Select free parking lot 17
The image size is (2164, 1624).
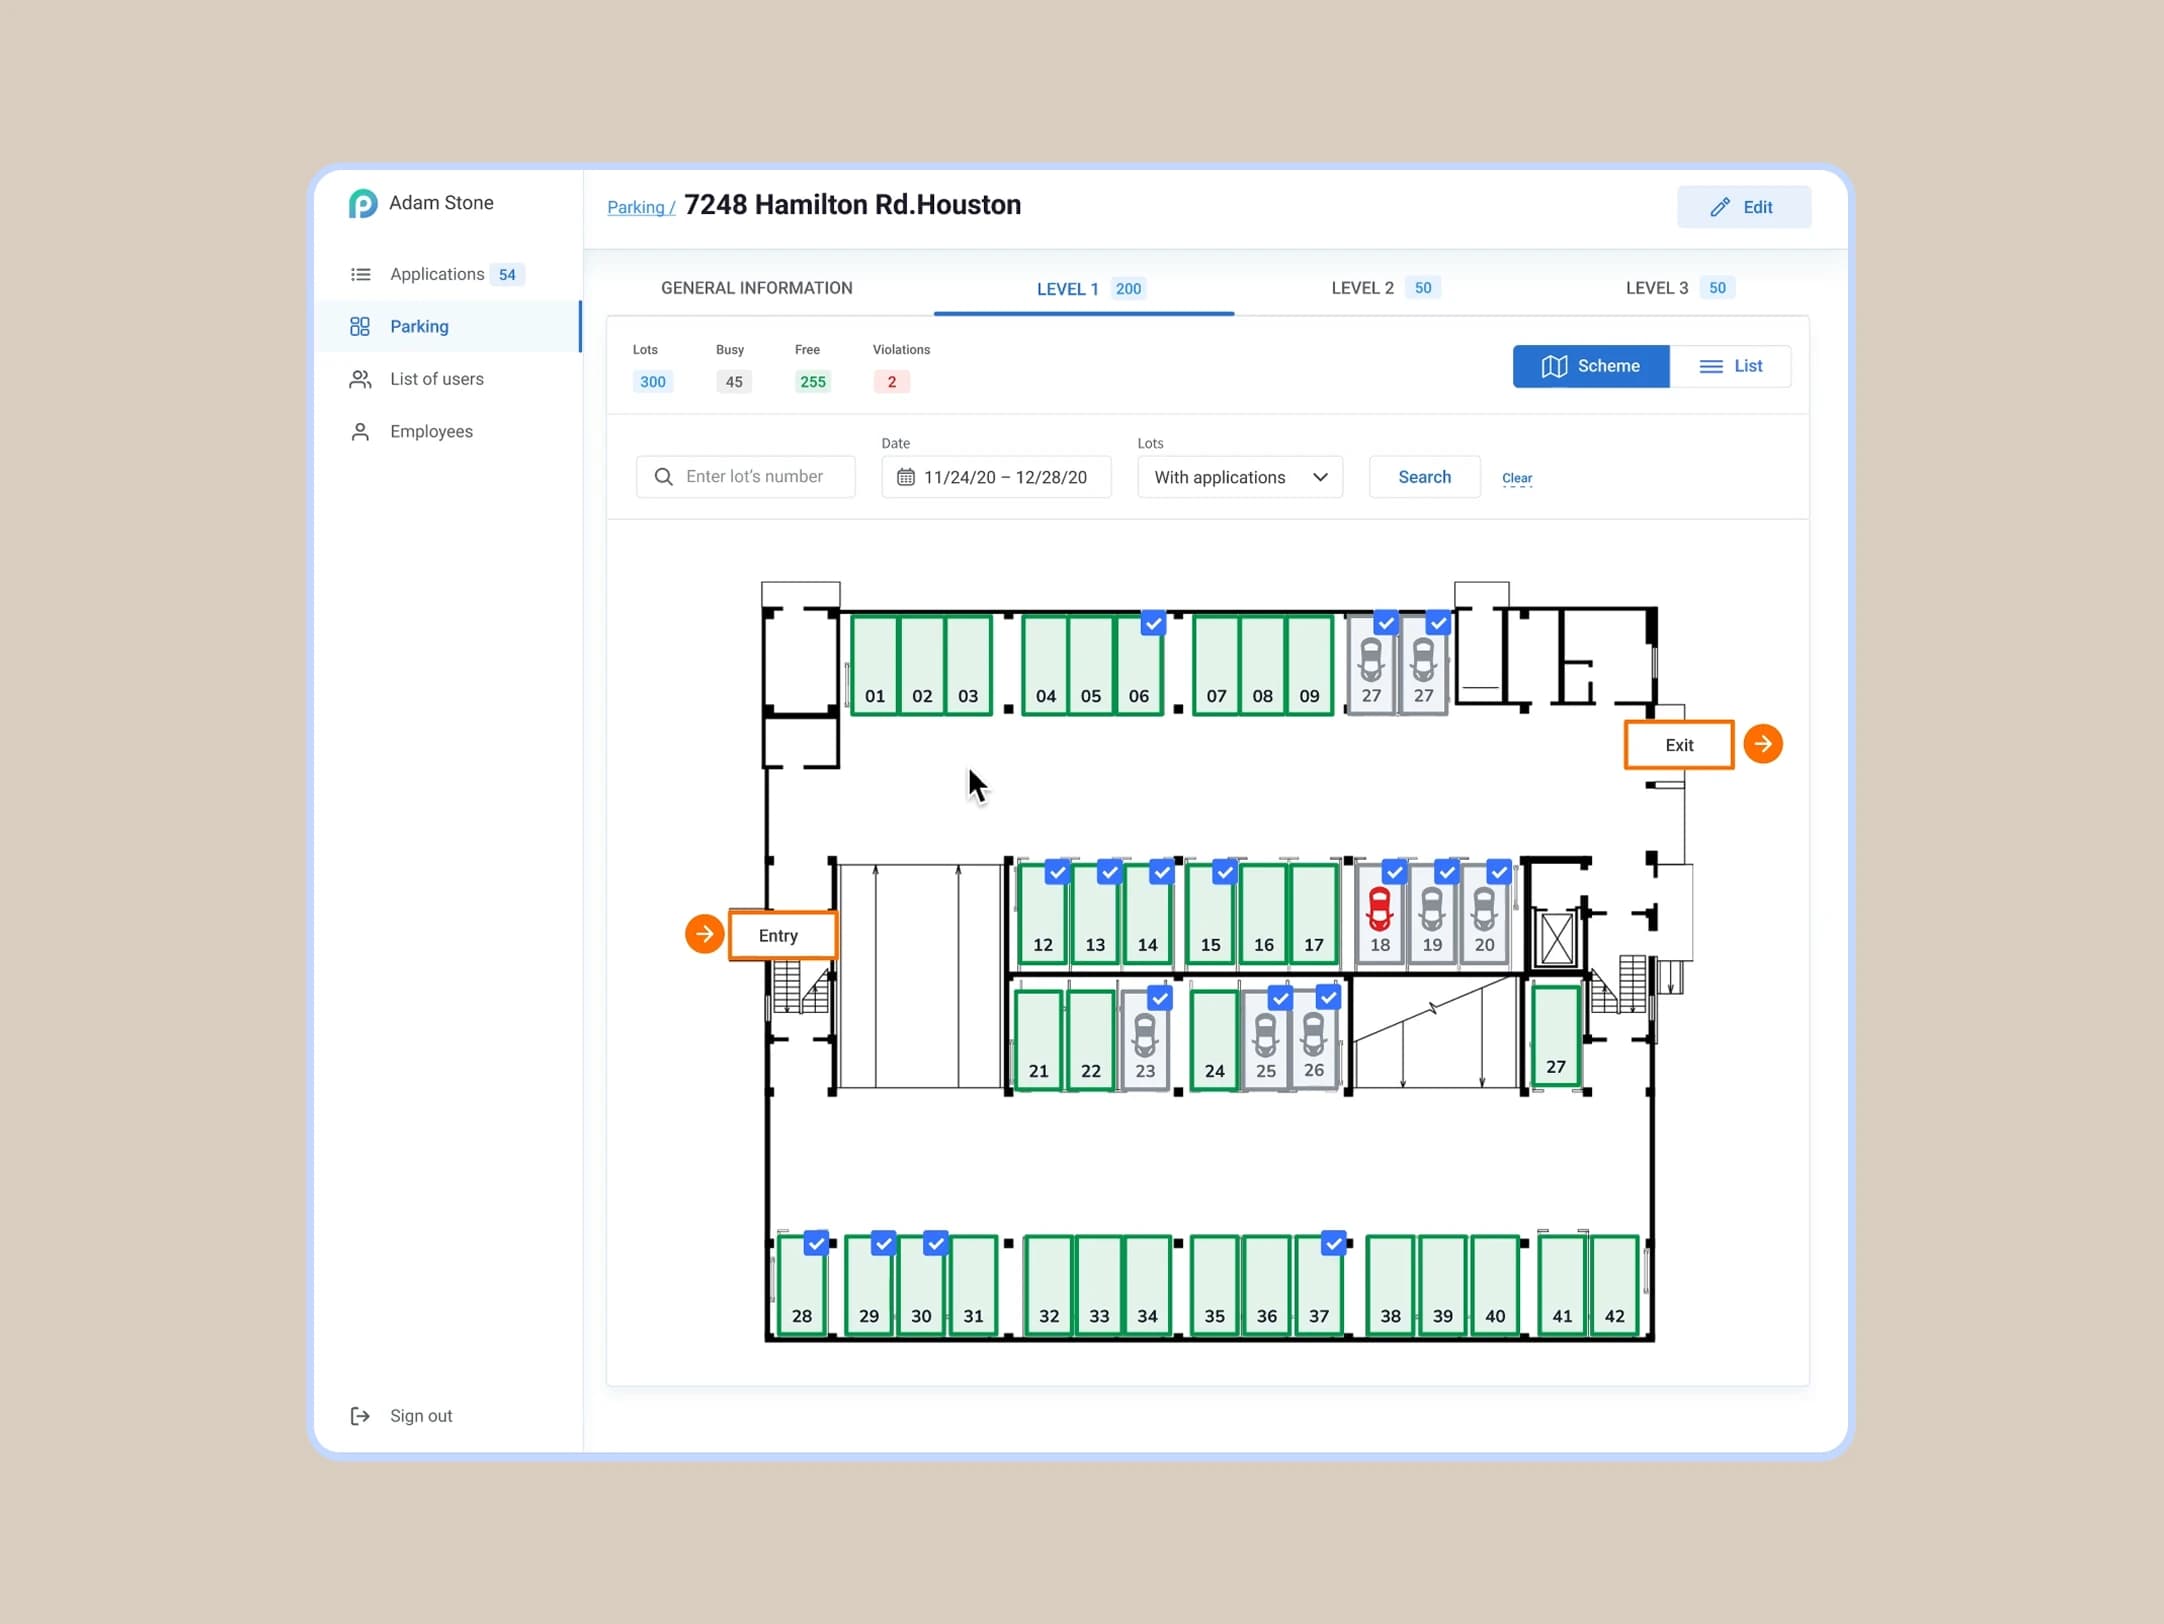coord(1314,914)
